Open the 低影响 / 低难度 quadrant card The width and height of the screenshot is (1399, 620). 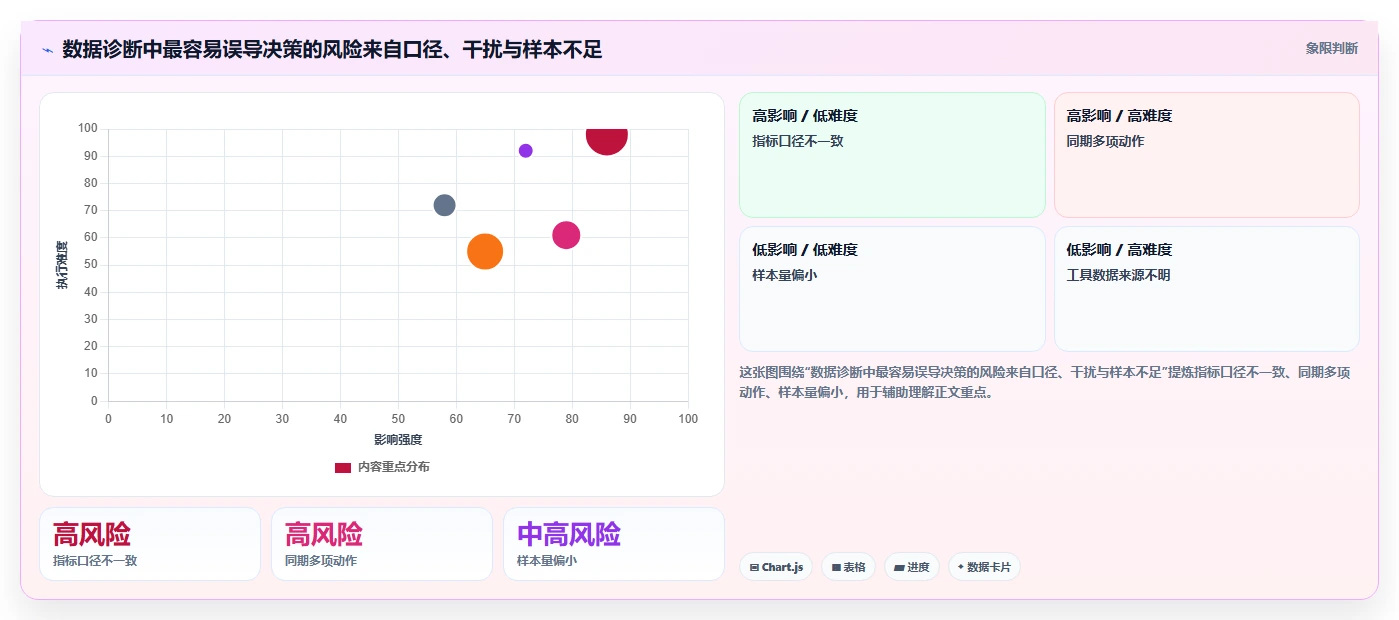(x=892, y=289)
